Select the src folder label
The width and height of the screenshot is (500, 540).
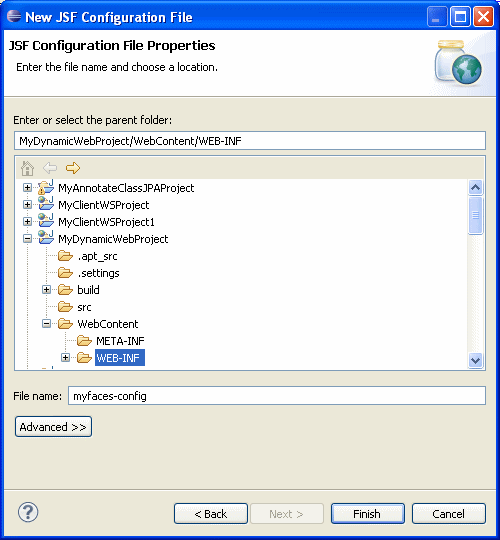coord(84,307)
